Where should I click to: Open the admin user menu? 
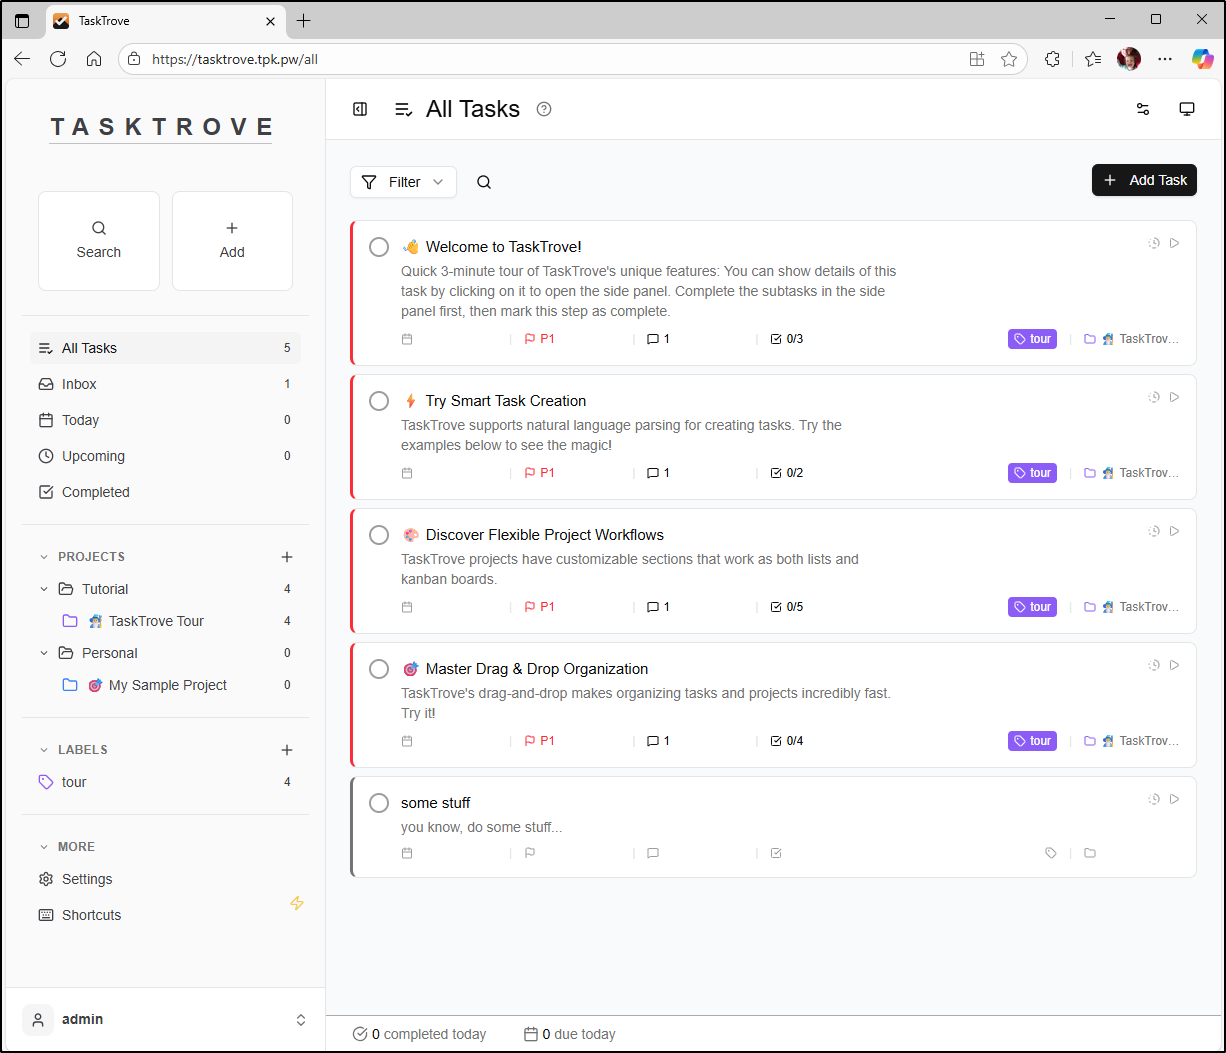165,1020
